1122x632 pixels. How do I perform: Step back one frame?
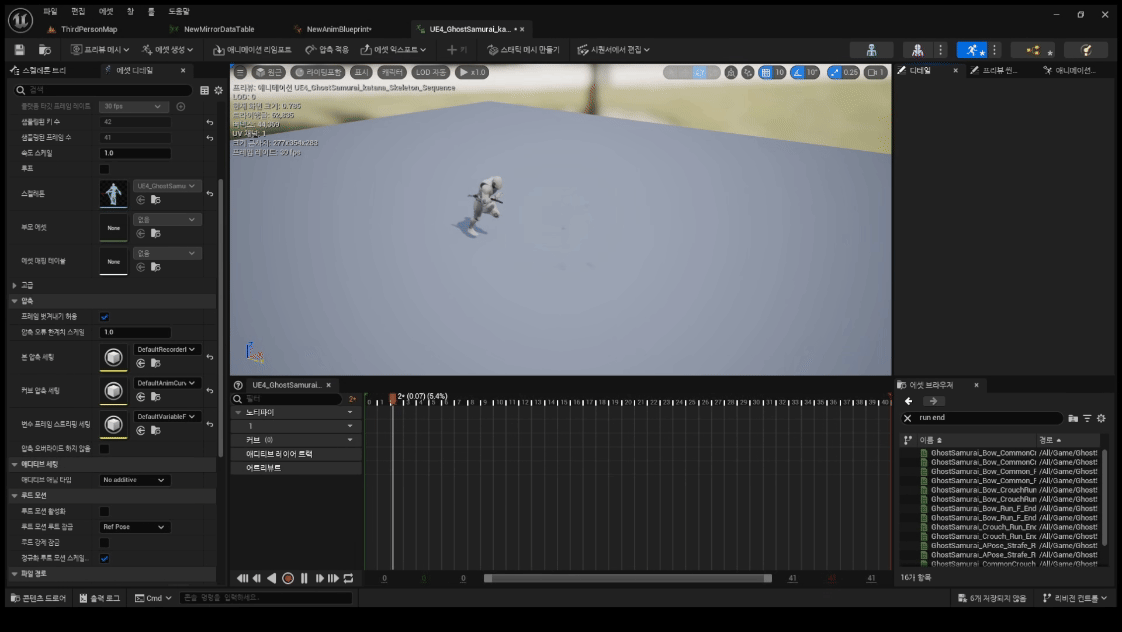[257, 578]
